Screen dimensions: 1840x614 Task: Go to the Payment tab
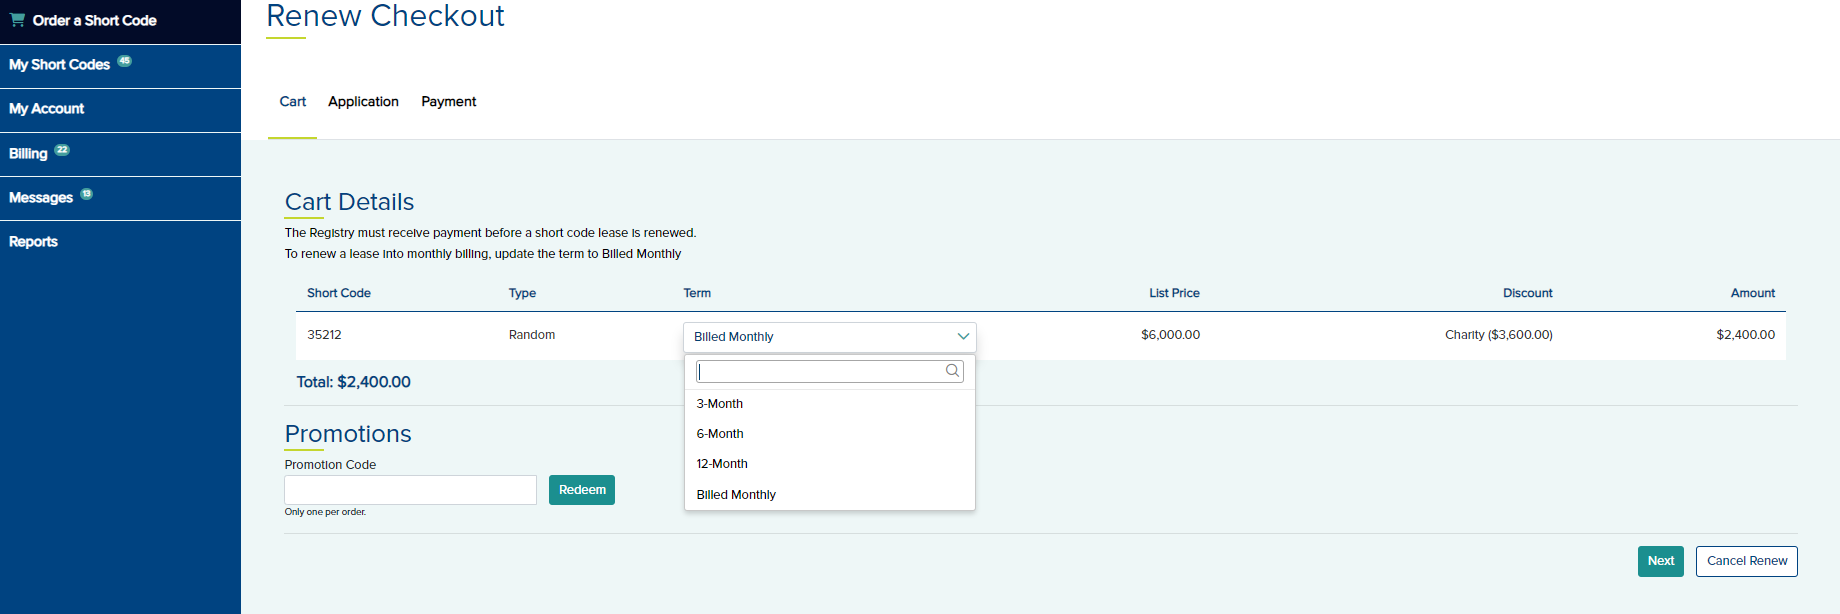point(448,102)
